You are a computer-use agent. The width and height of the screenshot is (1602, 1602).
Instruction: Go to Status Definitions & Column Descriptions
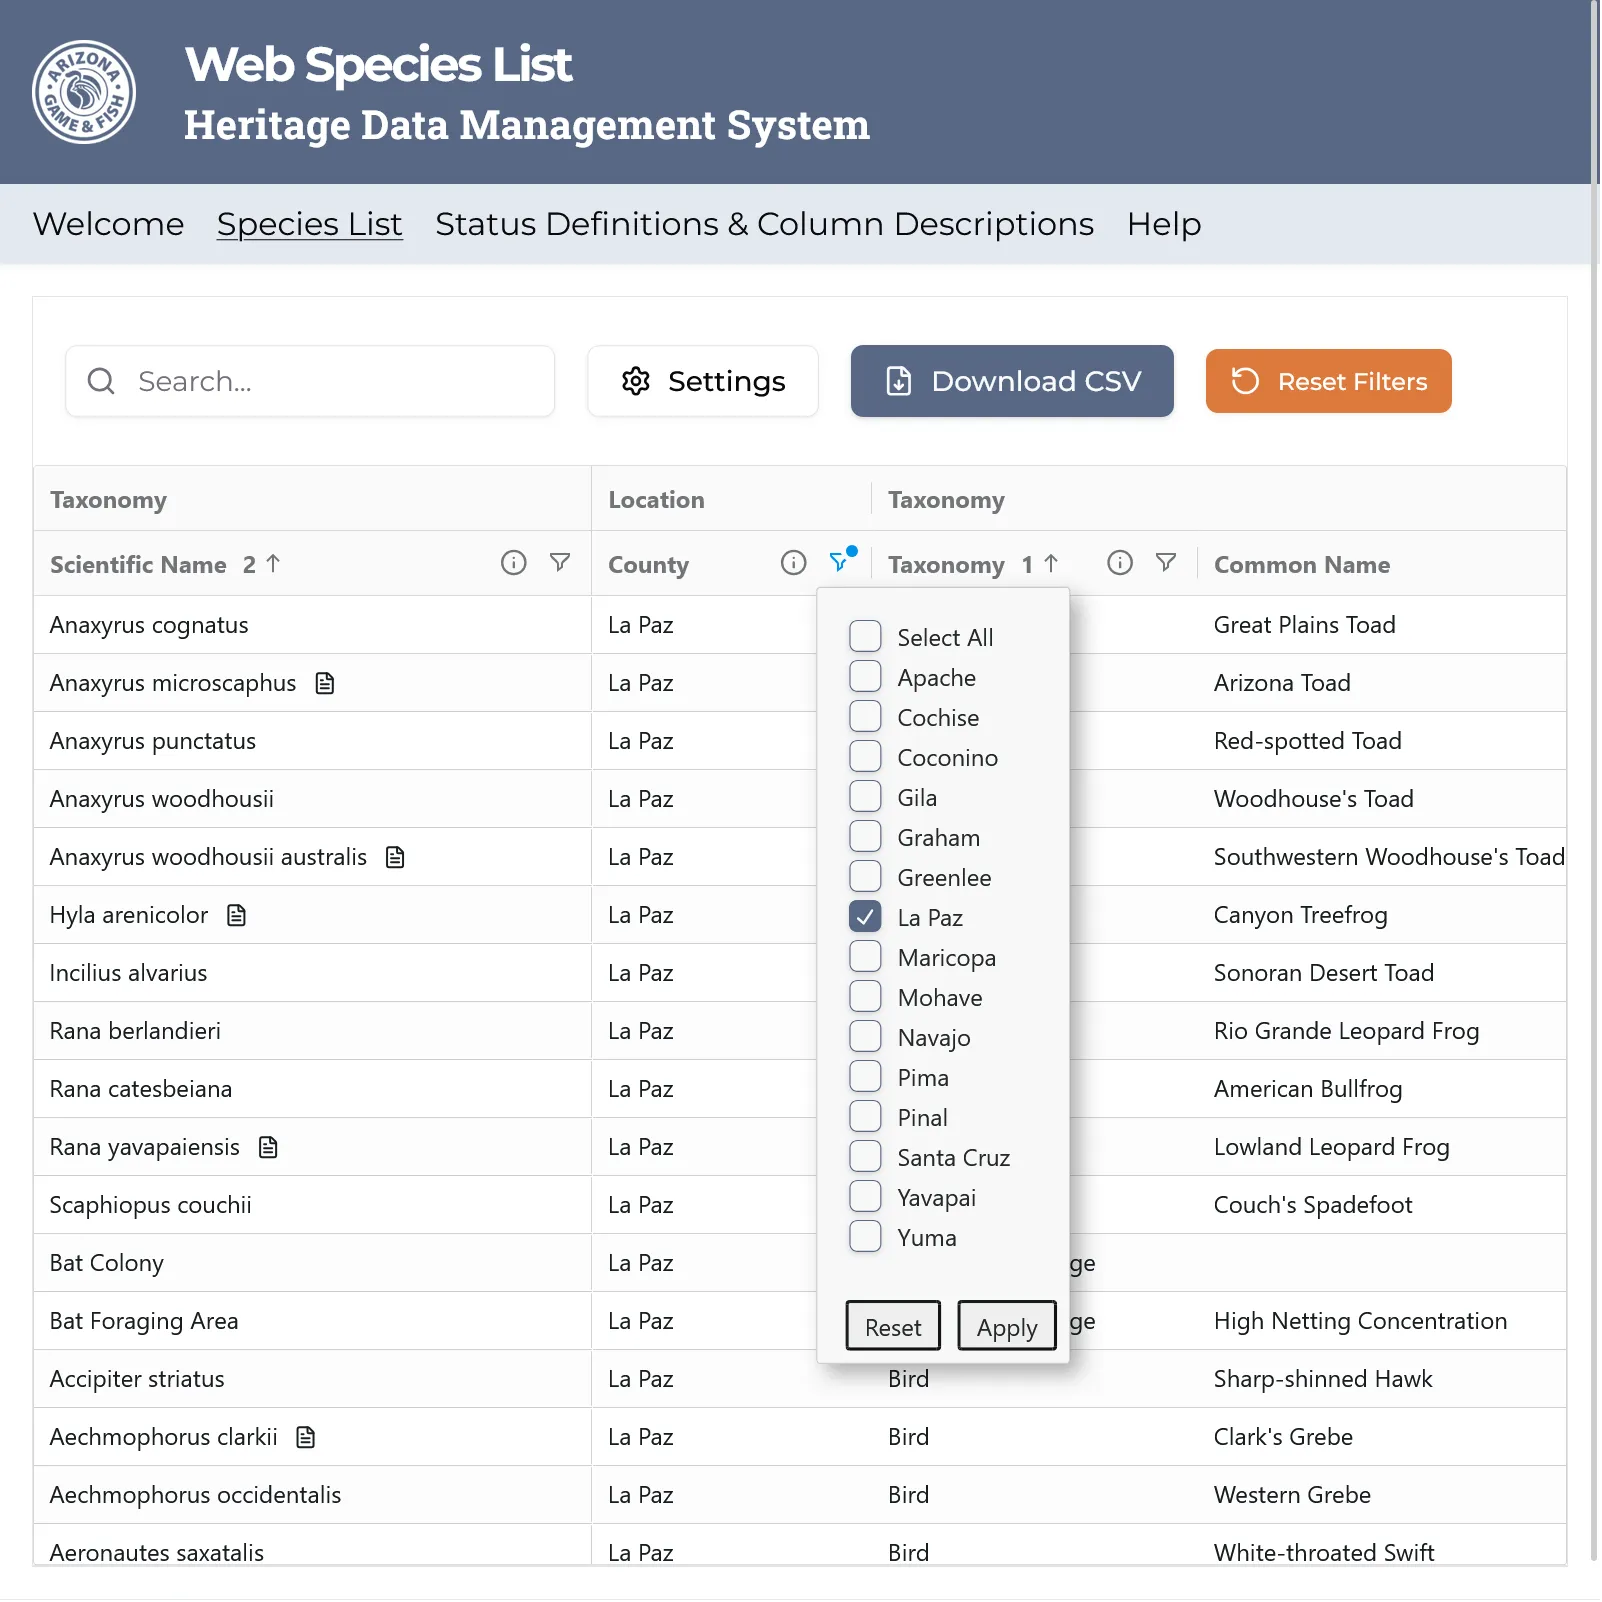pyautogui.click(x=764, y=224)
